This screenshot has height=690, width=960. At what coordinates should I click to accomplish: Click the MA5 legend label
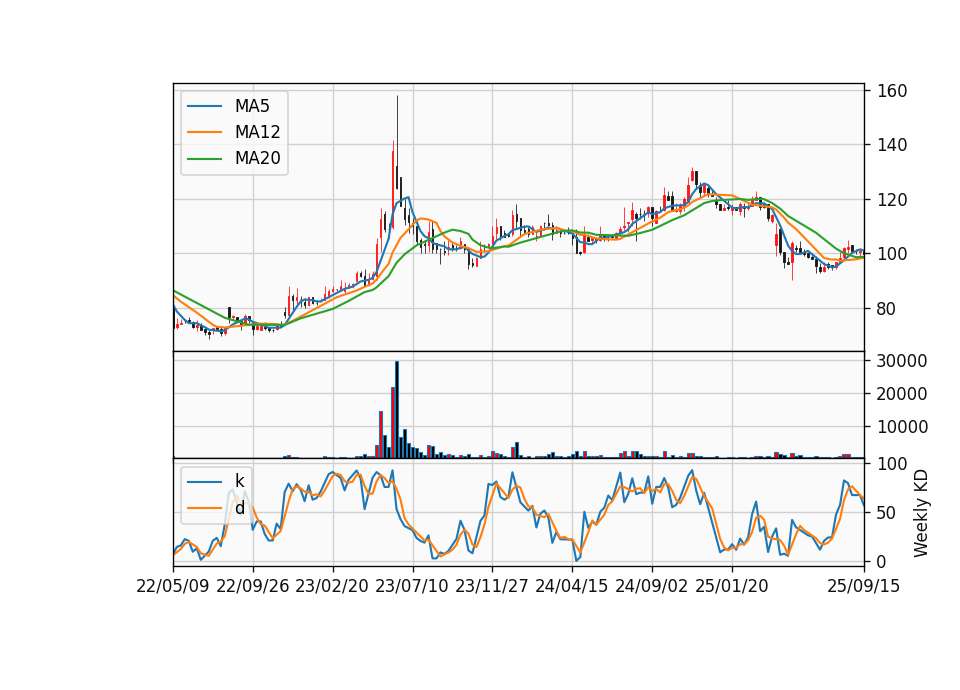click(x=252, y=106)
